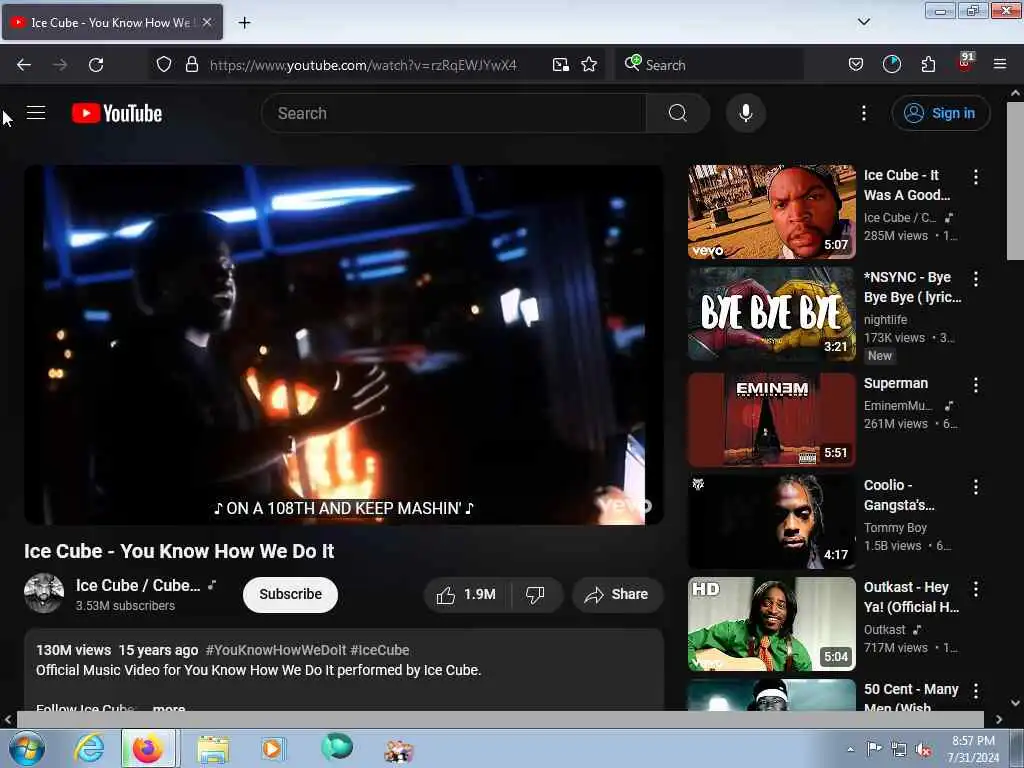Reload the page
Screen dimensions: 1024x768
click(96, 65)
